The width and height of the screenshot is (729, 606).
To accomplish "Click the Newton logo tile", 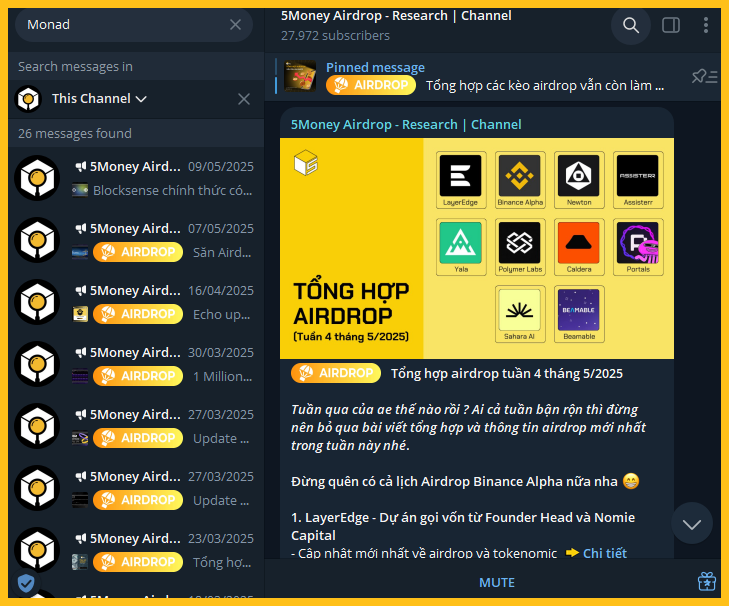I will coord(579,180).
